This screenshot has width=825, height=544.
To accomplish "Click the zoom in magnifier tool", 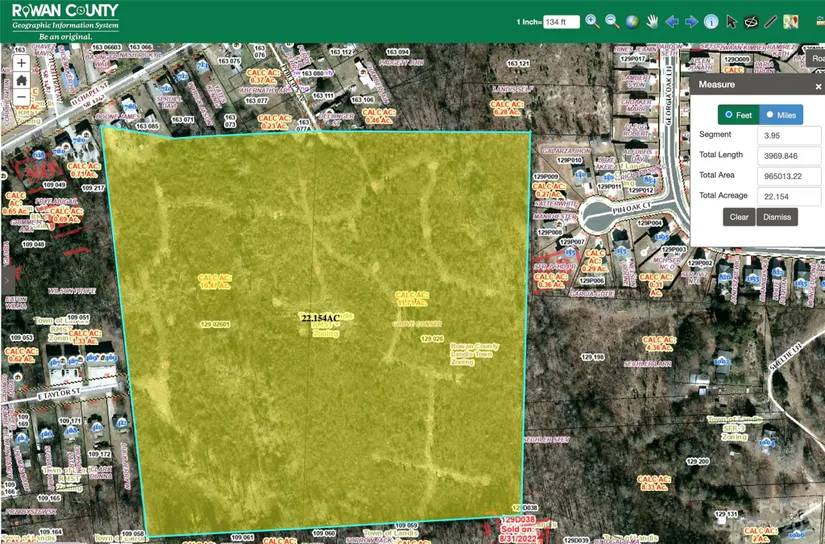I will click(x=592, y=21).
